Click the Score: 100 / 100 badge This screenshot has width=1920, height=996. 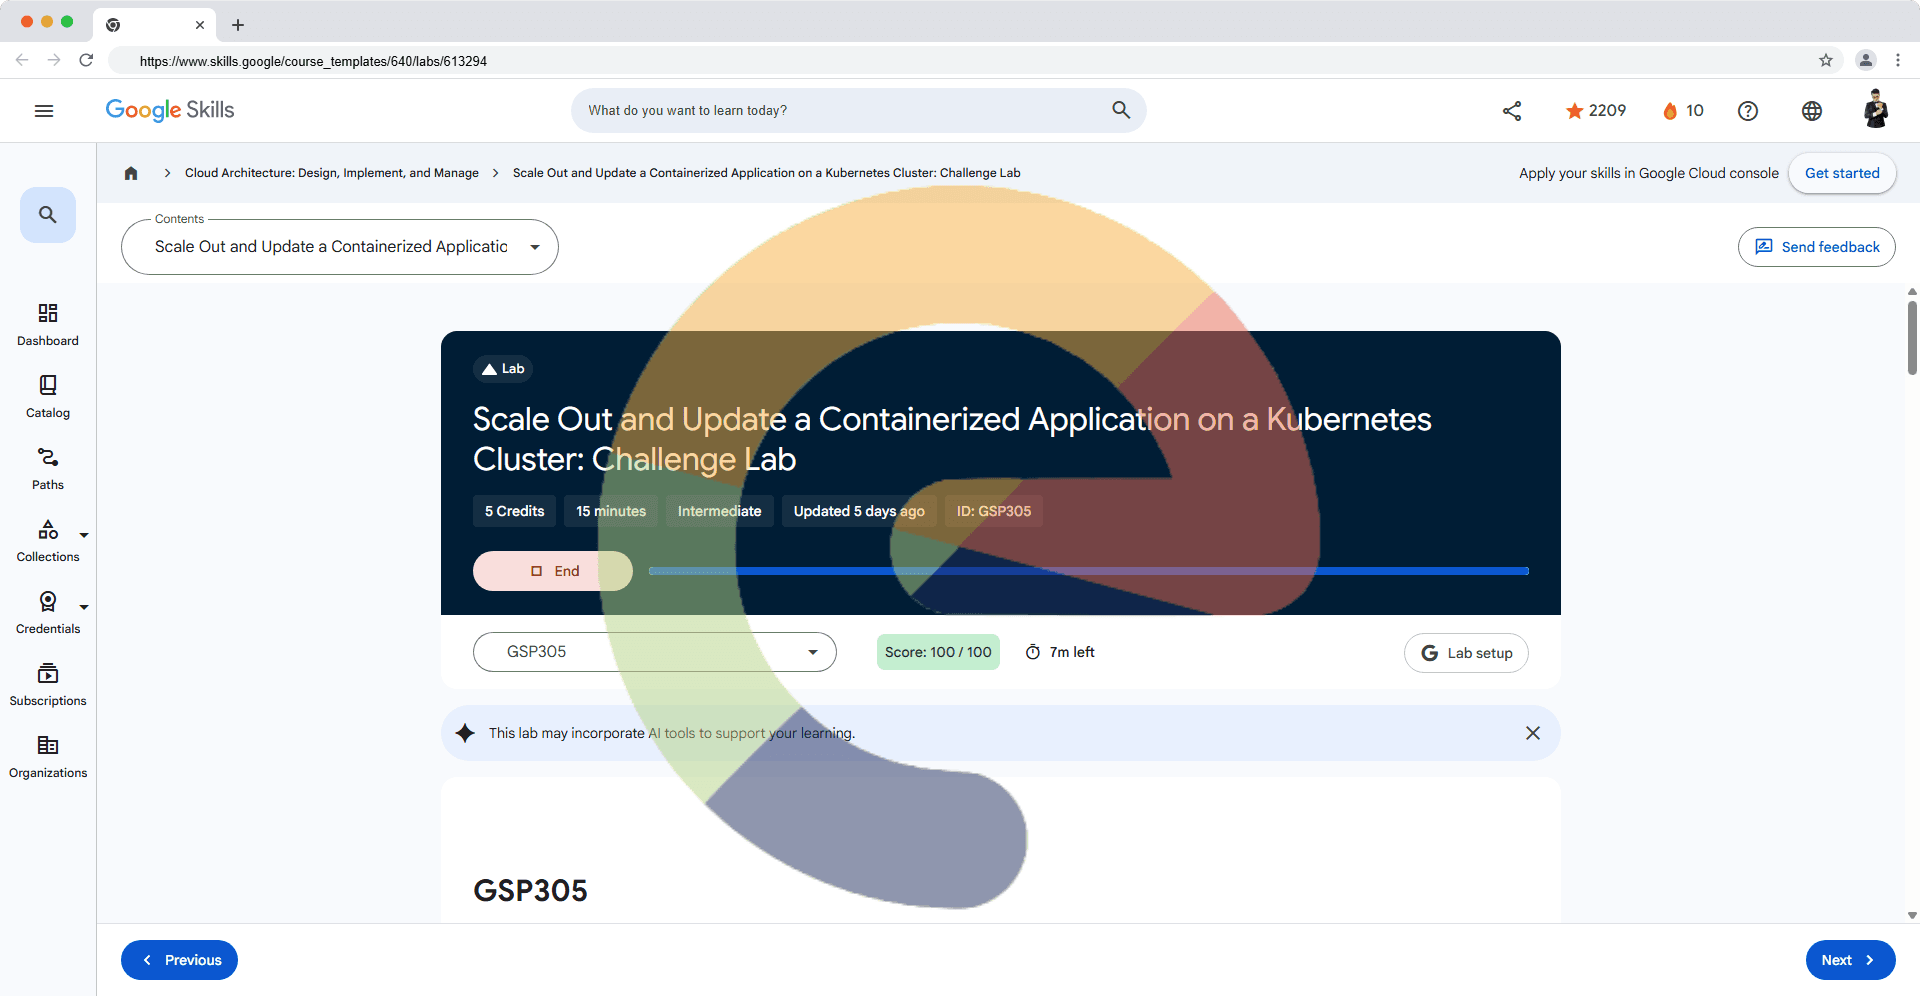pyautogui.click(x=938, y=652)
